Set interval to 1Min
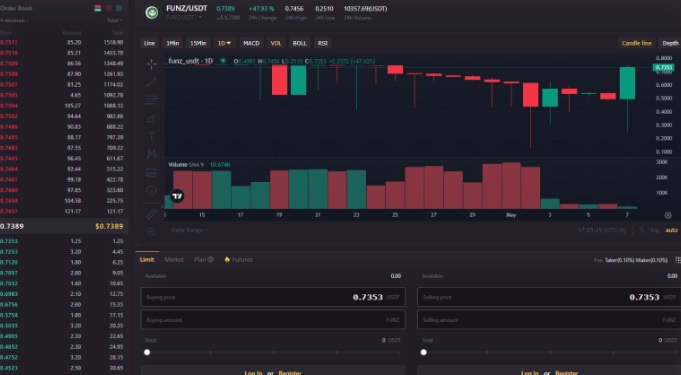 point(172,43)
